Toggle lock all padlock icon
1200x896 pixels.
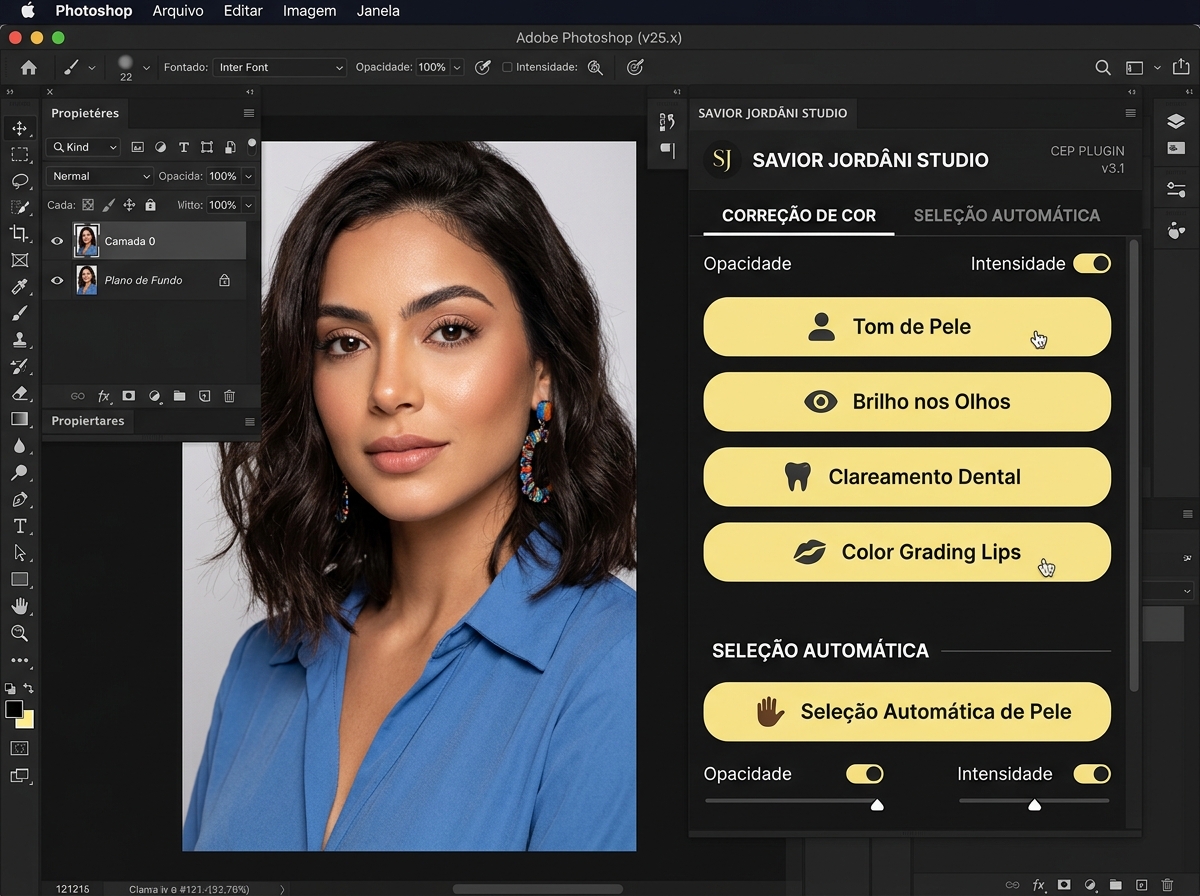coord(150,205)
